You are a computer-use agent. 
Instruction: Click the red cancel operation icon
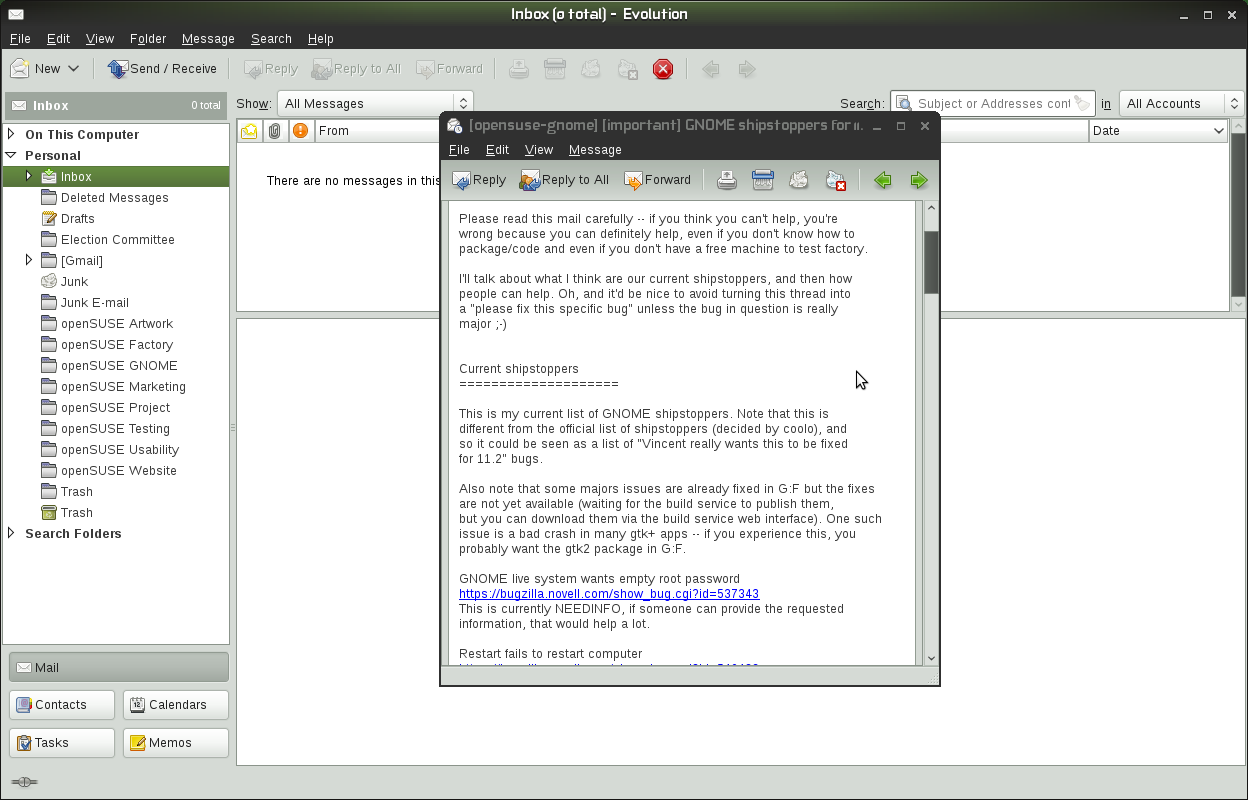coord(663,69)
